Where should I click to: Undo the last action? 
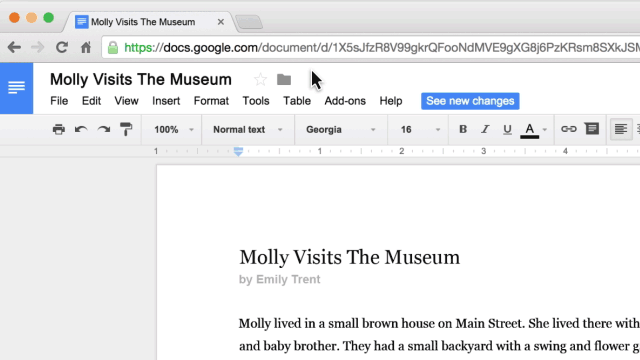click(81, 130)
